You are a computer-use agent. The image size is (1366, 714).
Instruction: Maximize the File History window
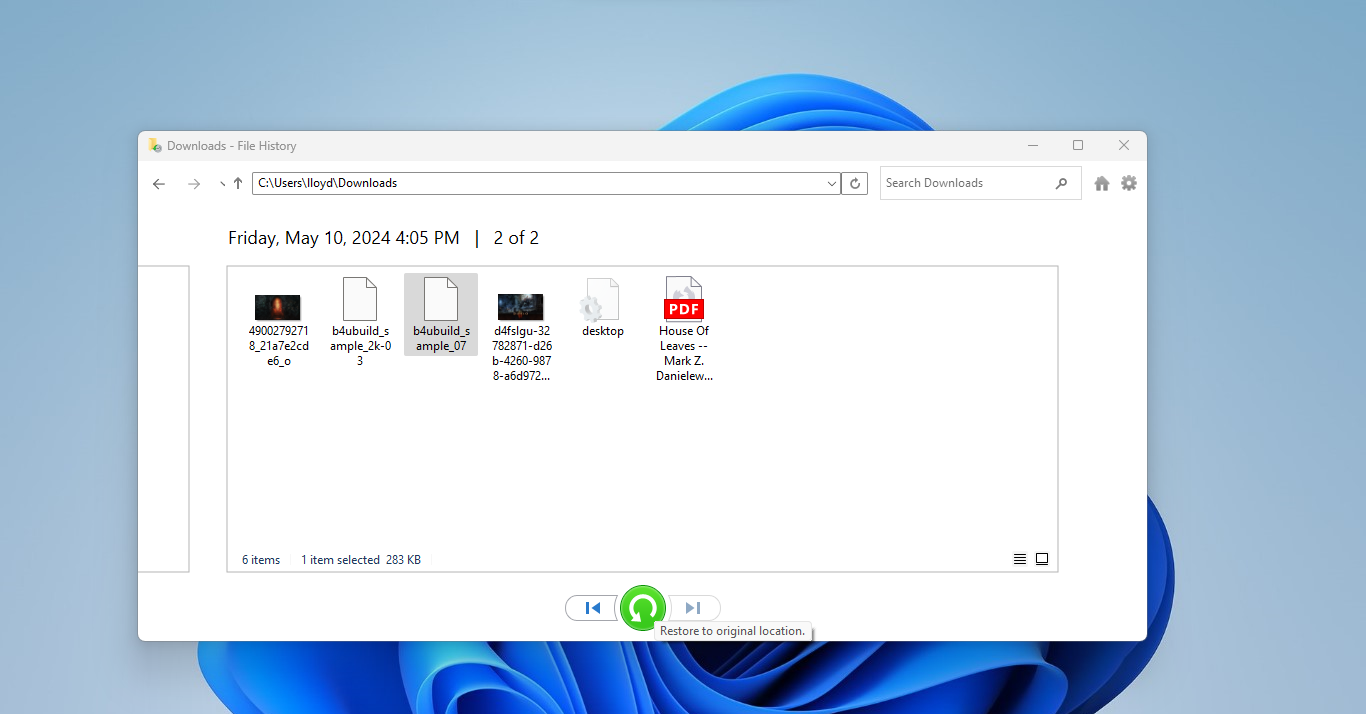pos(1078,145)
